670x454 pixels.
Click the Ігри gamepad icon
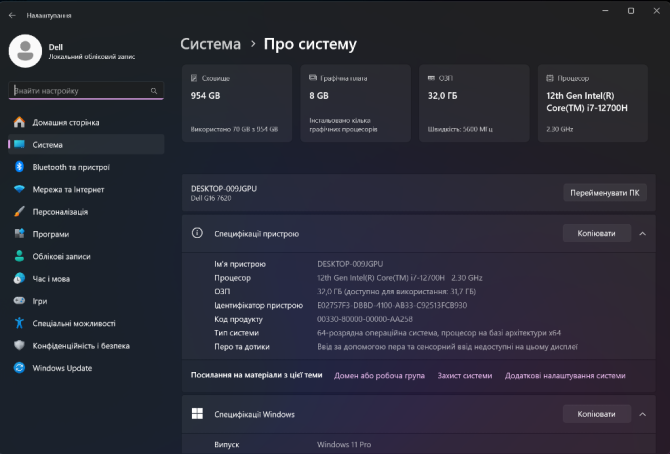(x=19, y=301)
